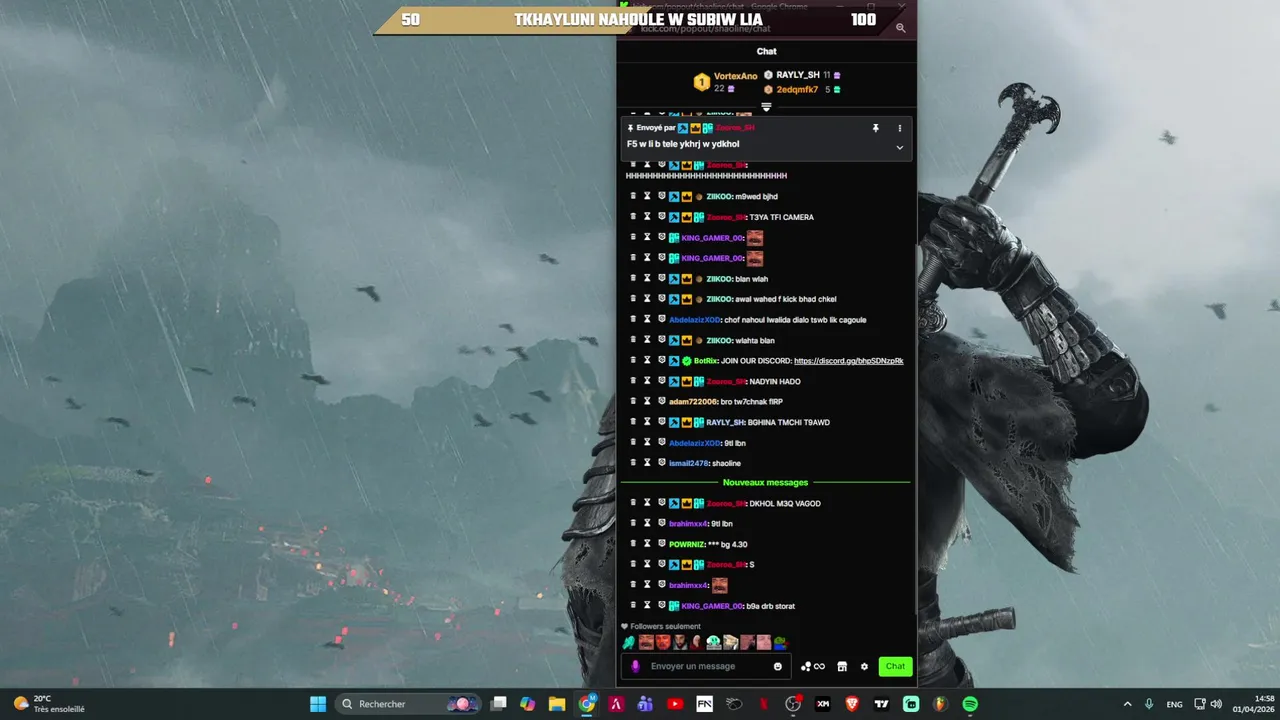The width and height of the screenshot is (1280, 720).
Task: Click the "Chat" header title
Action: pos(766,51)
